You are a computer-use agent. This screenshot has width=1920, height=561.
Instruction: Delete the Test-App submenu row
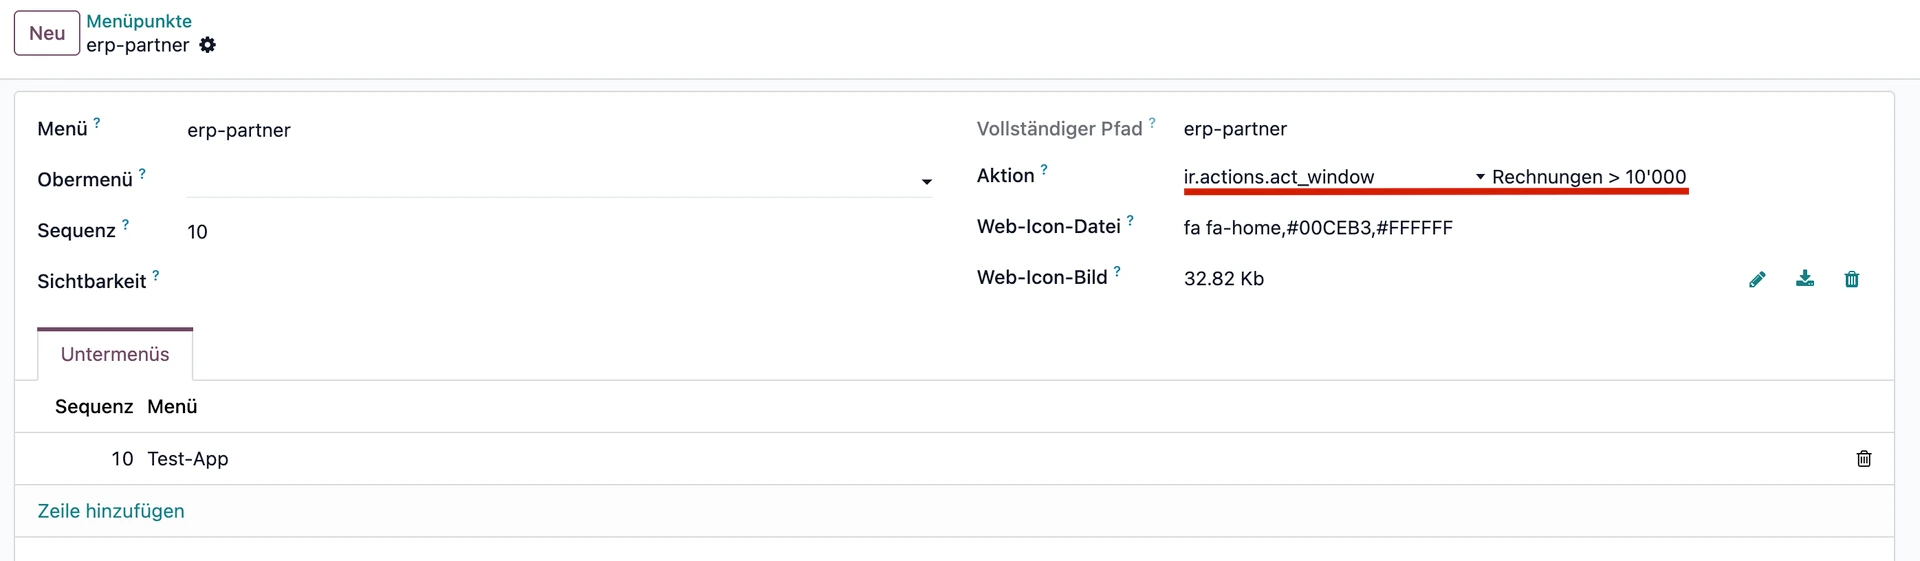point(1864,459)
